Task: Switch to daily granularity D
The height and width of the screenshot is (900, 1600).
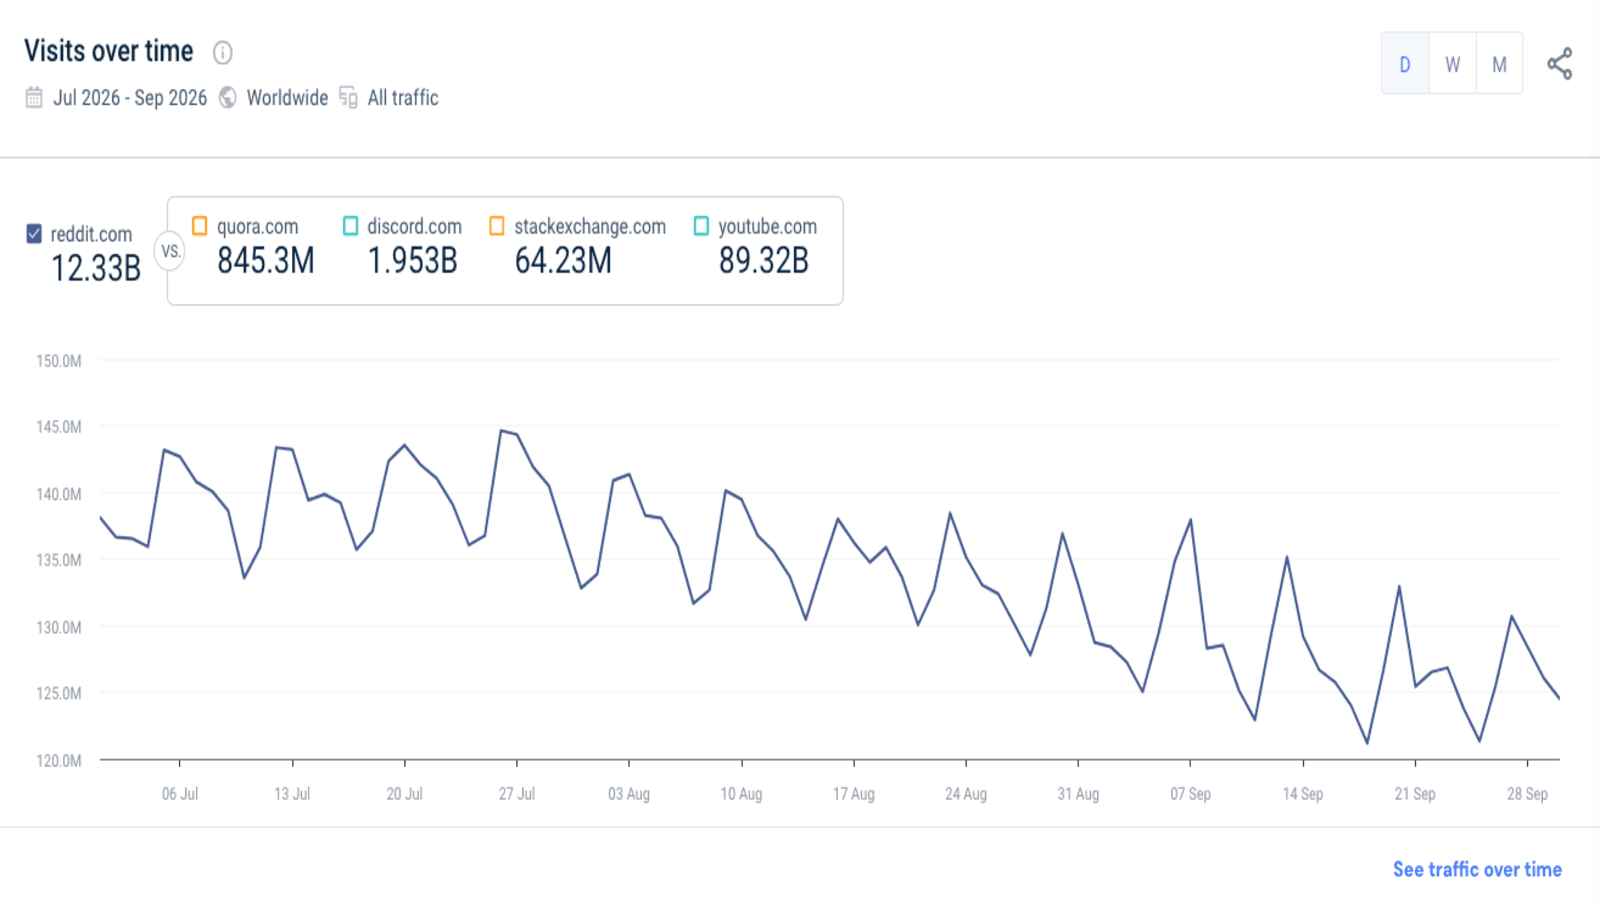Action: tap(1405, 64)
